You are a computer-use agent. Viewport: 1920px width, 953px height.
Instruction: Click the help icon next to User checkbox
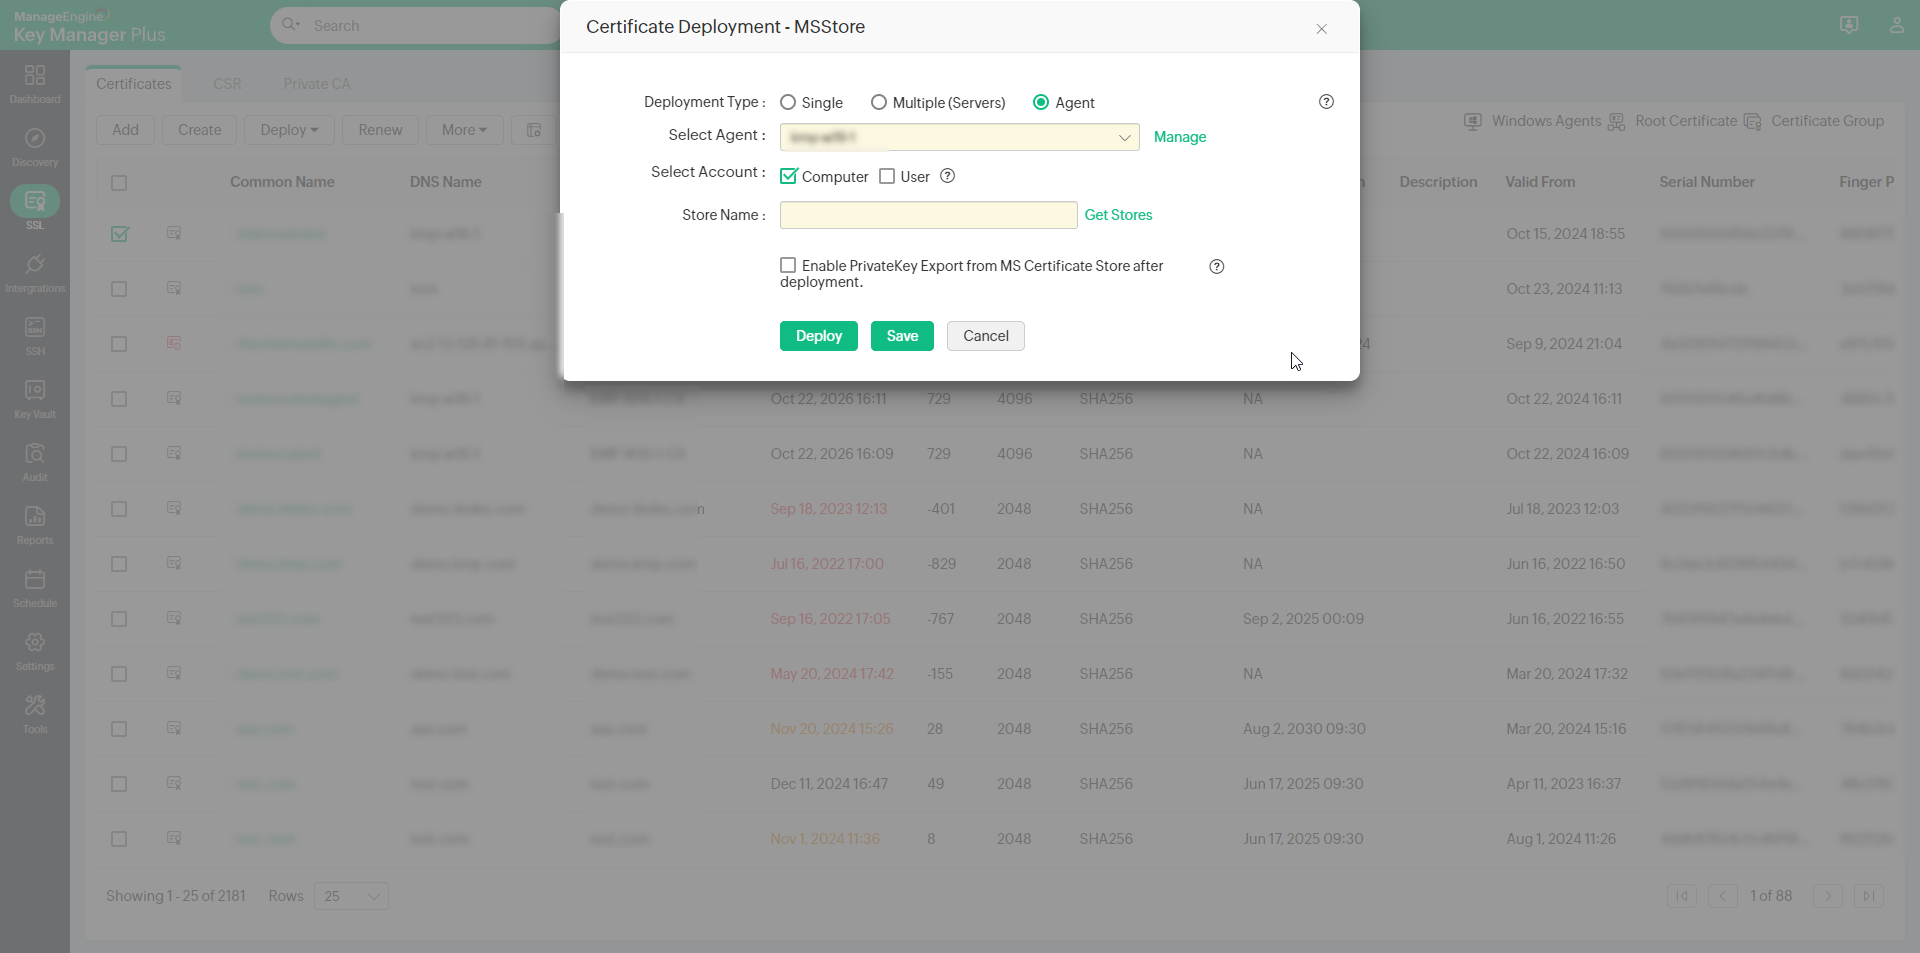point(948,176)
